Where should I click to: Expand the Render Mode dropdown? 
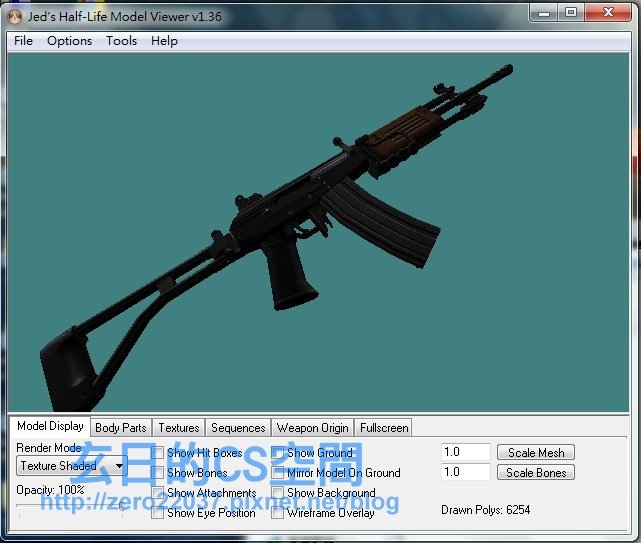(72, 466)
